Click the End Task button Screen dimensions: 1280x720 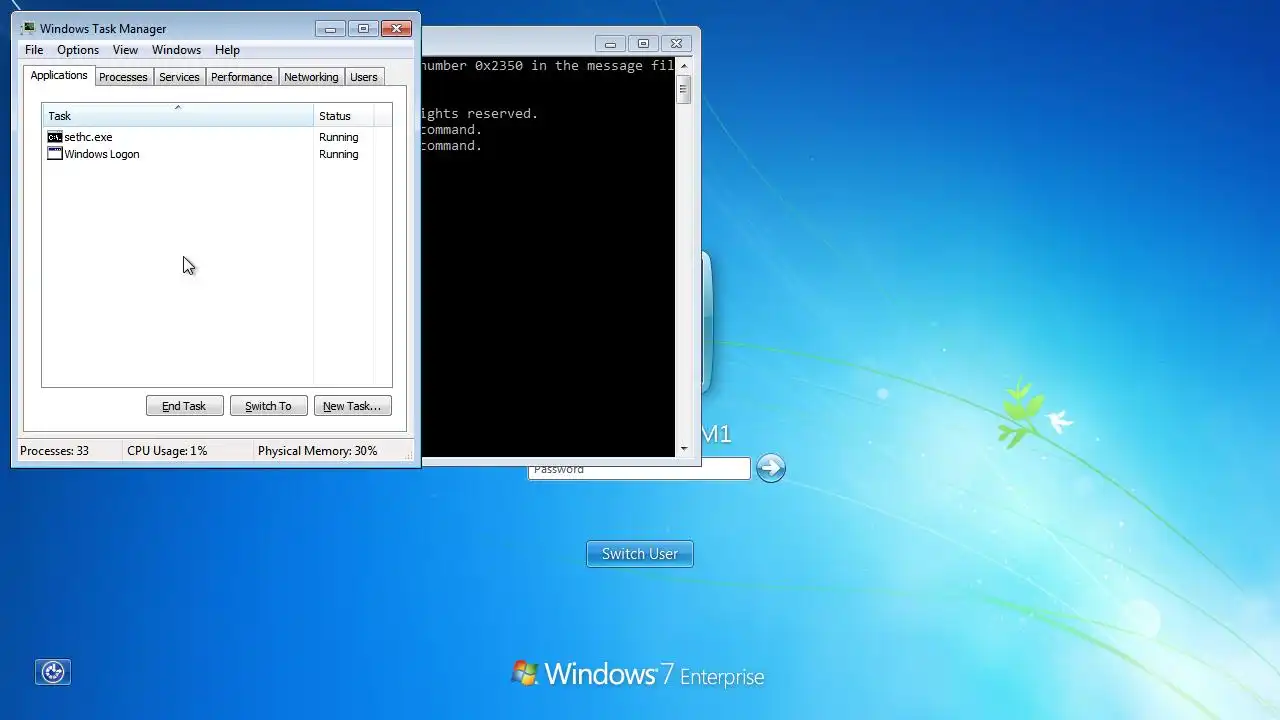click(x=184, y=406)
